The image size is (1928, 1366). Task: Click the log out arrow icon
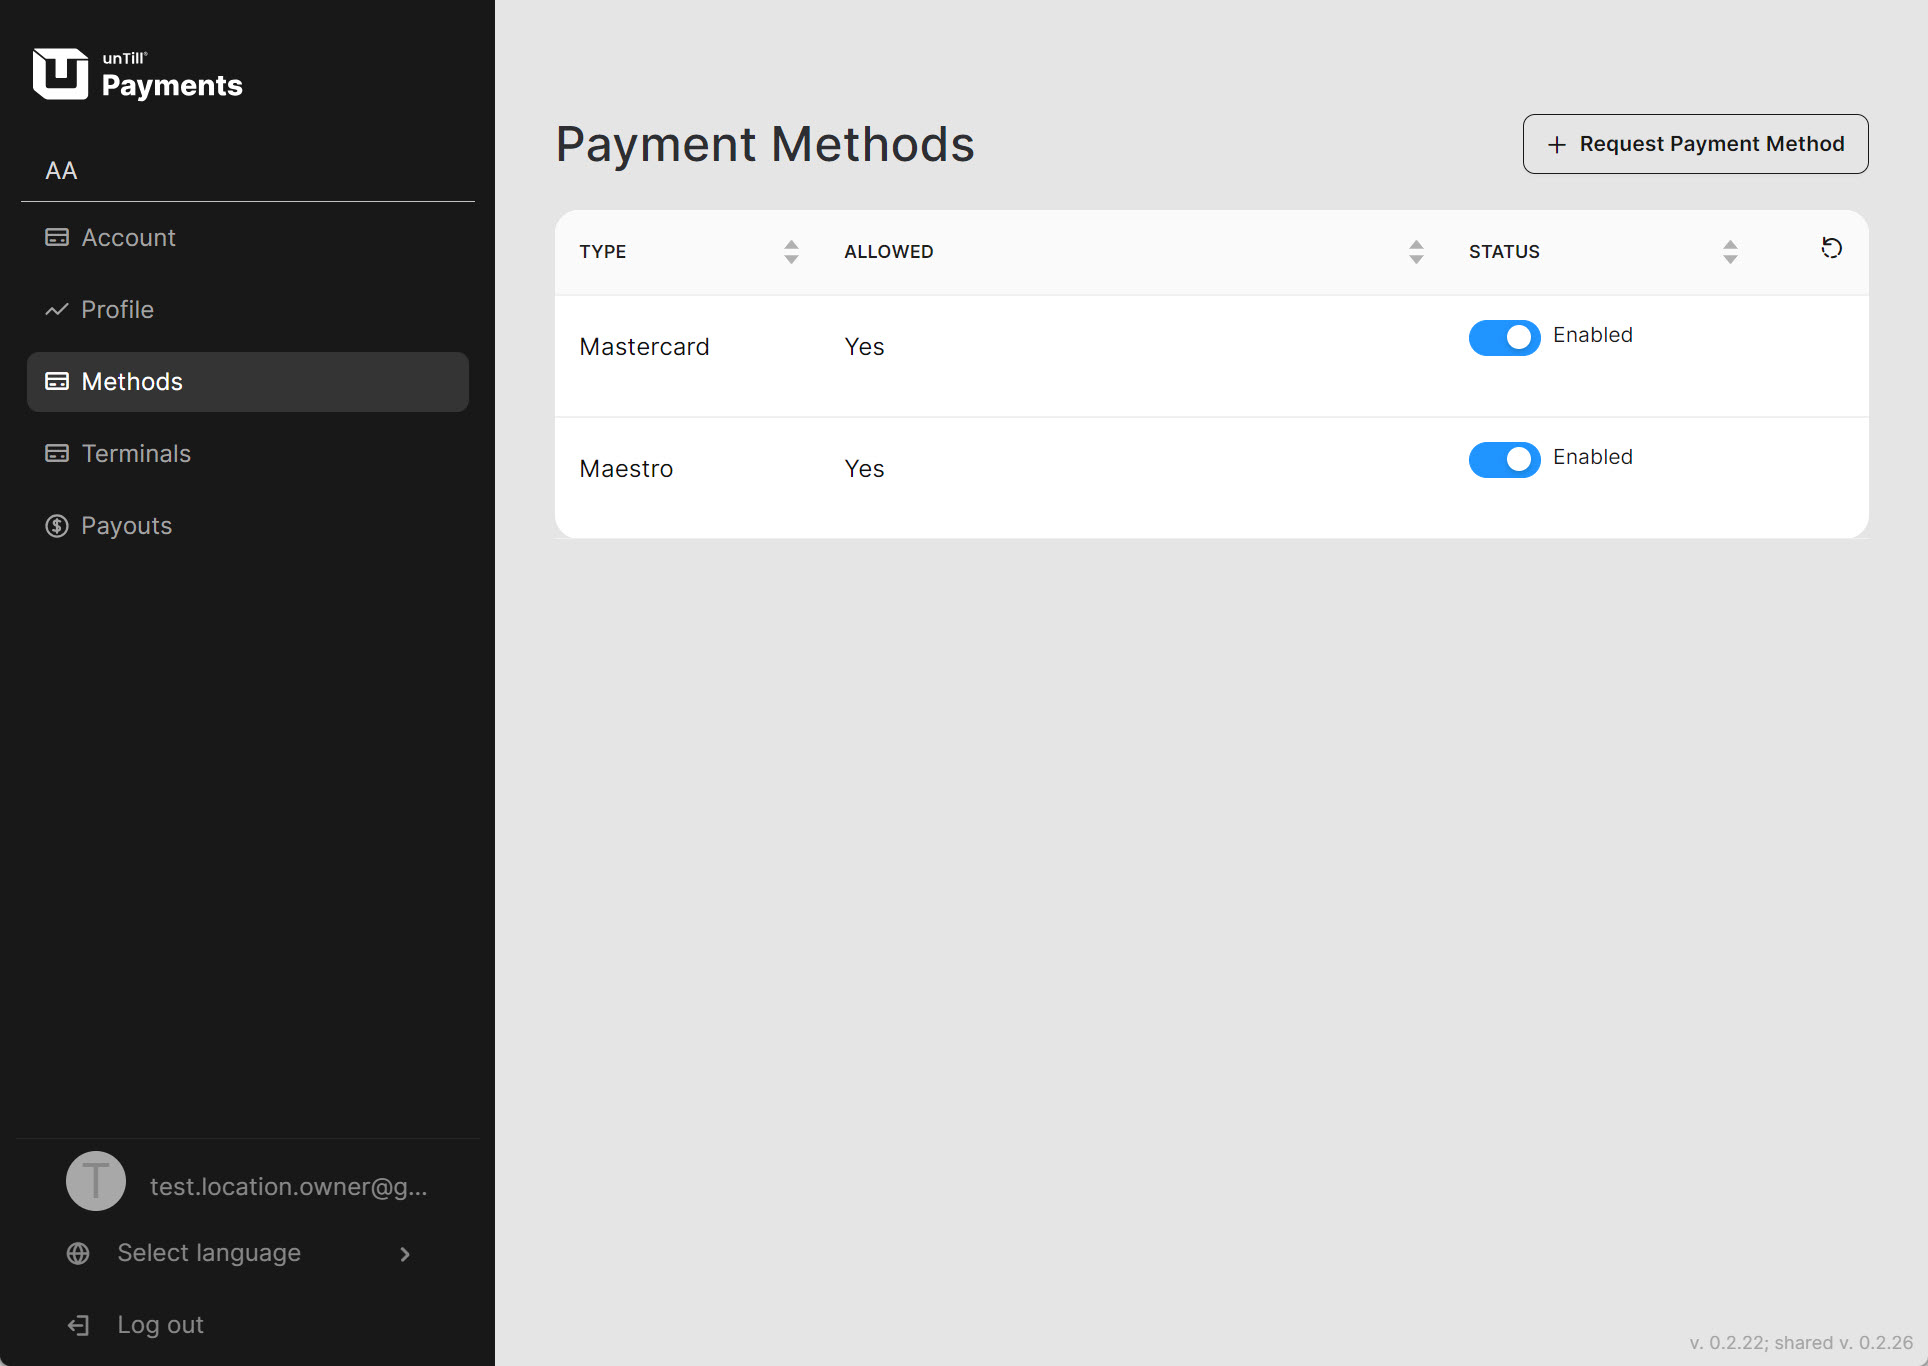tap(78, 1326)
